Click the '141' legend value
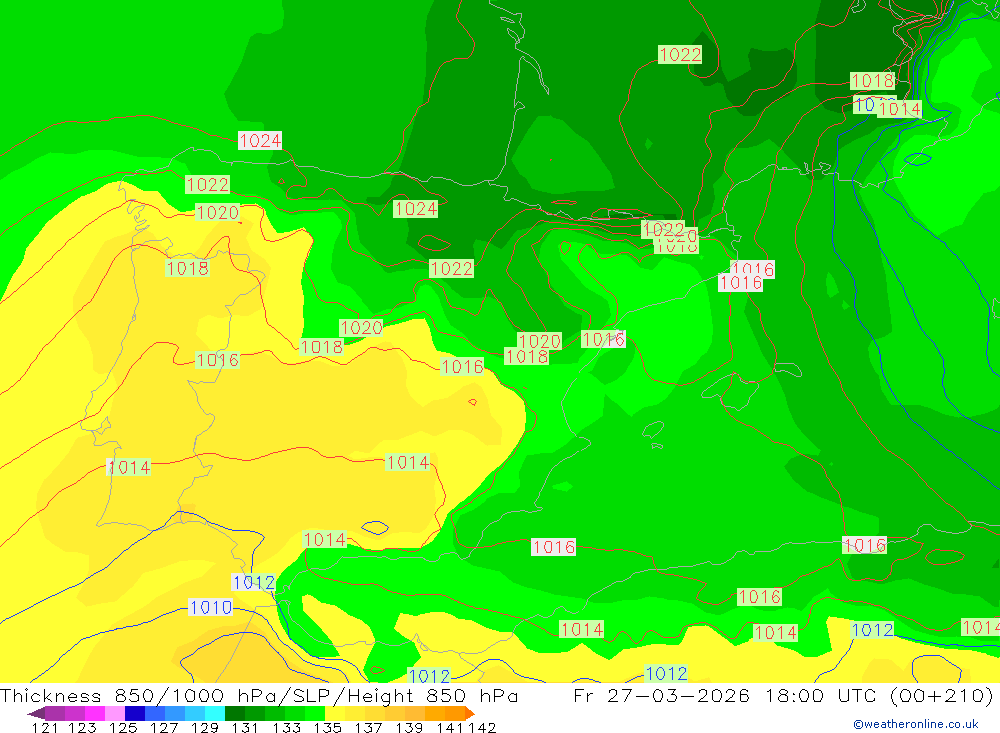This screenshot has width=1000, height=733. pyautogui.click(x=450, y=727)
